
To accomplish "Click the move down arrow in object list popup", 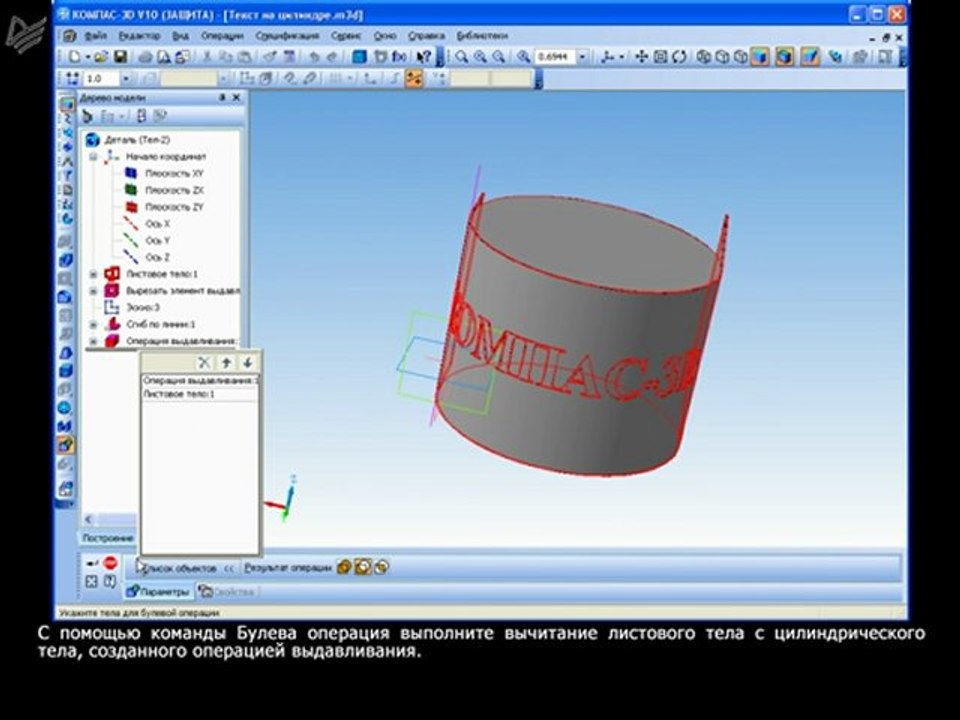I will pyautogui.click(x=247, y=362).
